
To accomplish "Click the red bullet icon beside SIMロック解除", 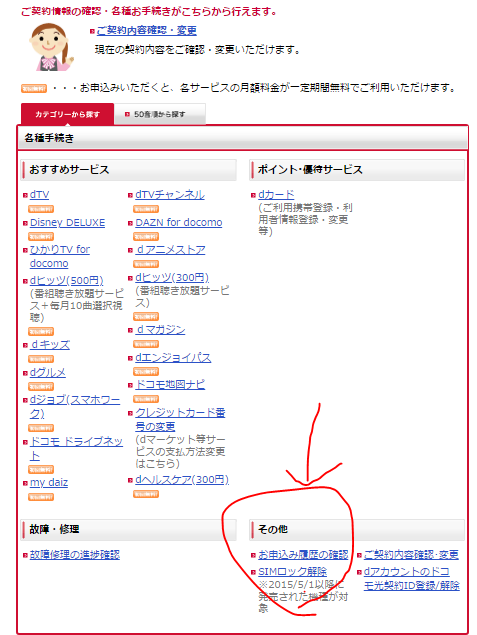I will tap(253, 573).
